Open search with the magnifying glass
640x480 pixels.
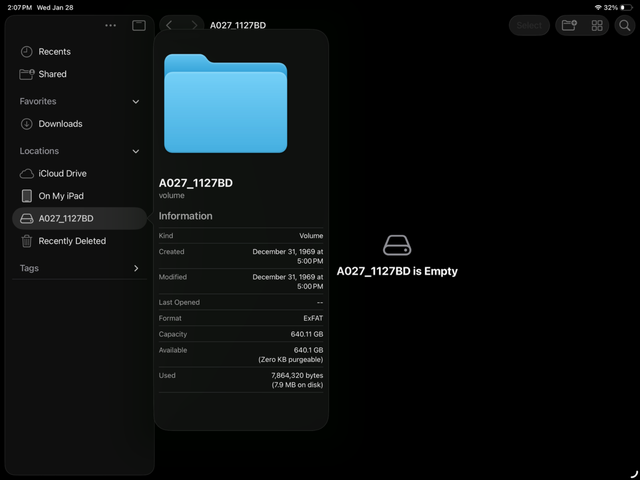coord(624,25)
